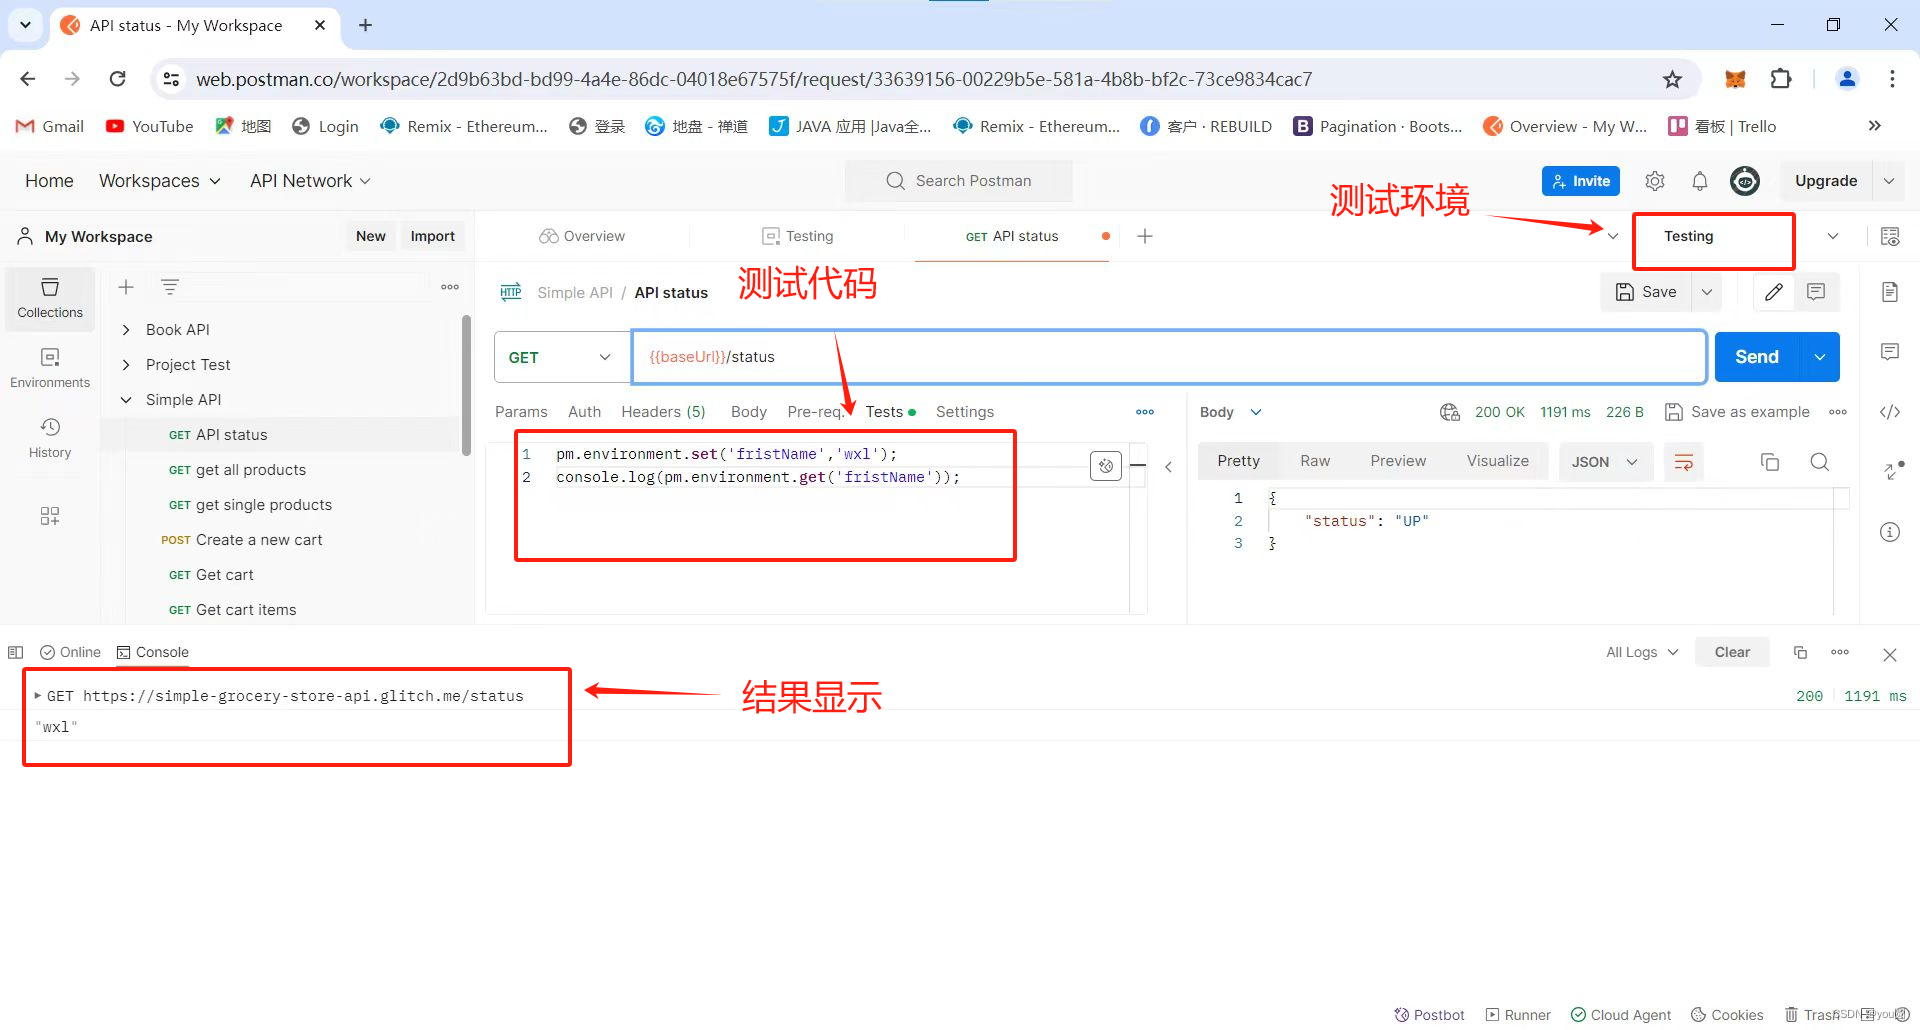The height and width of the screenshot is (1030, 1920).
Task: Switch to the Params tab
Action: [521, 412]
